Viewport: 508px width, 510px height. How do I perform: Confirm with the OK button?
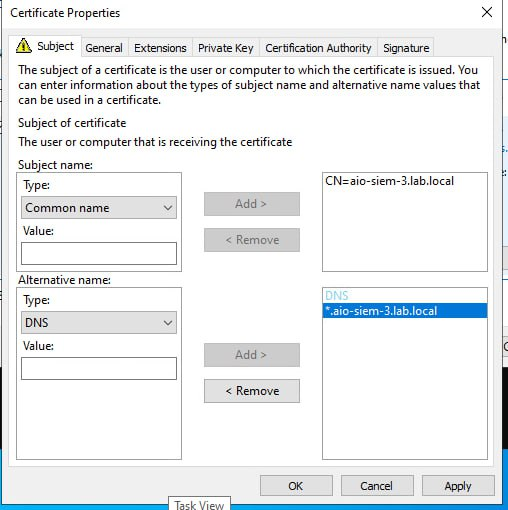[296, 486]
